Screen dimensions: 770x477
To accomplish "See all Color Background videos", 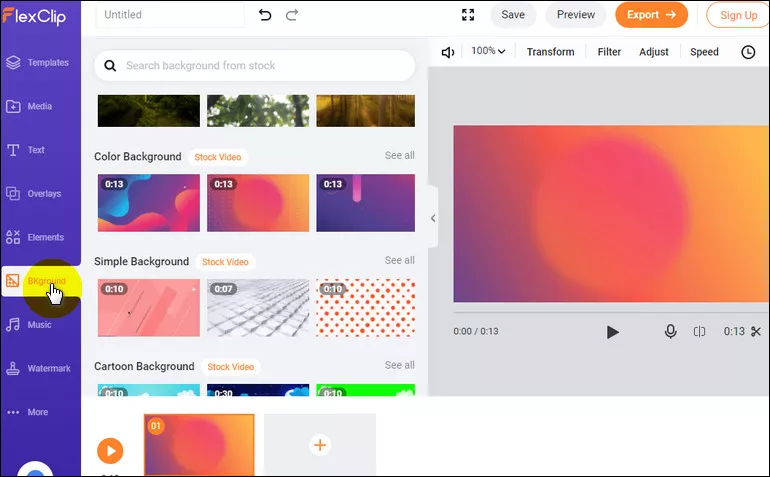I will tap(399, 155).
